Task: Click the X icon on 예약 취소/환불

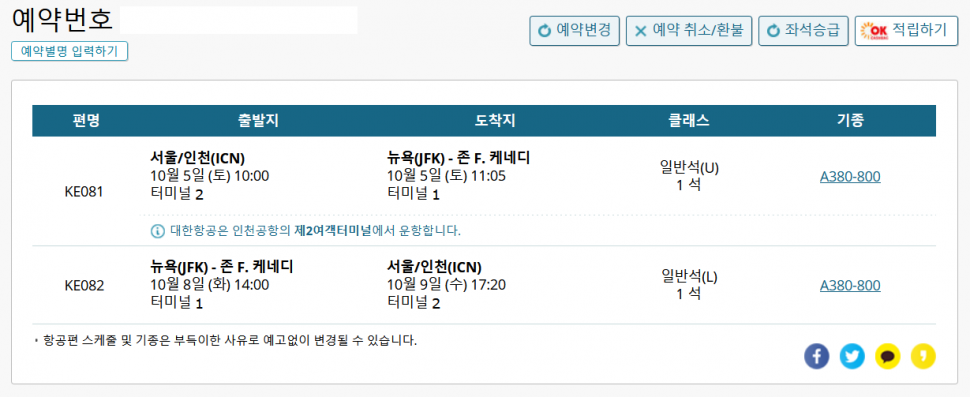Action: click(641, 31)
